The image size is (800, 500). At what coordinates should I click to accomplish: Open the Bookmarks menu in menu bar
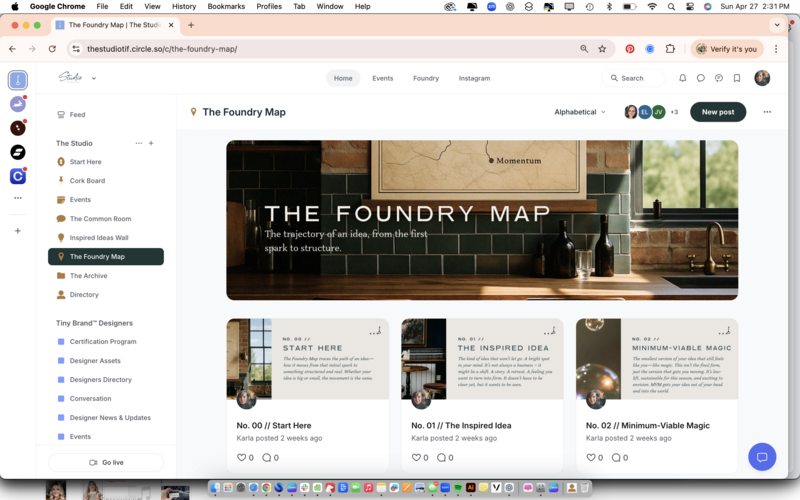(226, 6)
